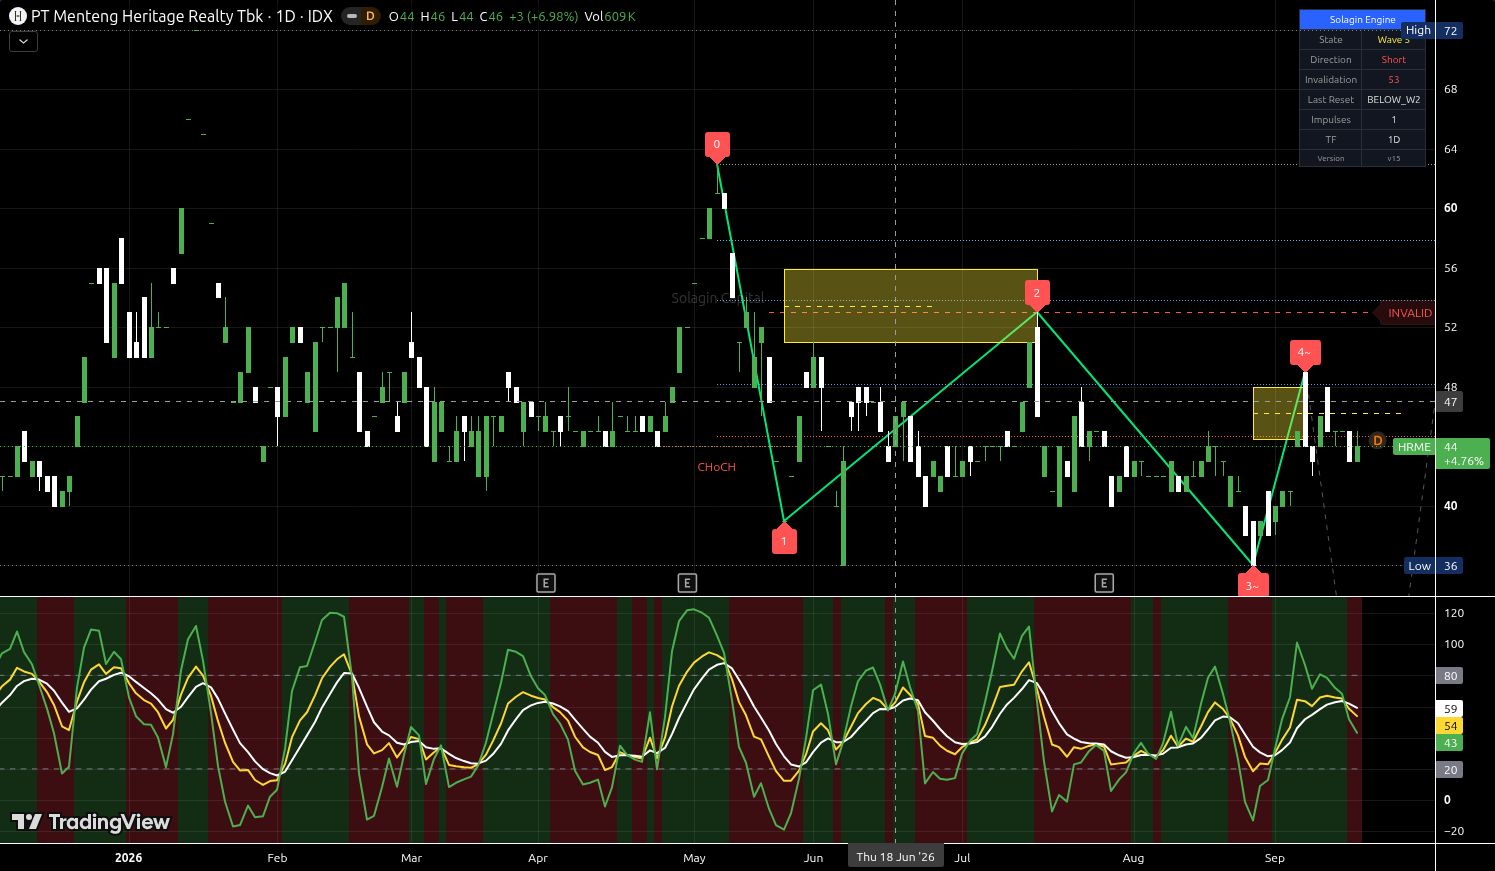1495x871 pixels.
Task: Click the small yellow zone box near wave 4~
Action: coord(1279,413)
